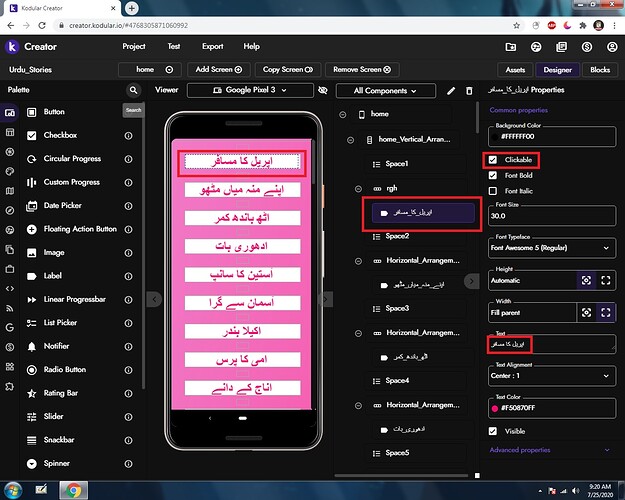Open the account profile icon in header
625x500 pixels.
coord(607,47)
